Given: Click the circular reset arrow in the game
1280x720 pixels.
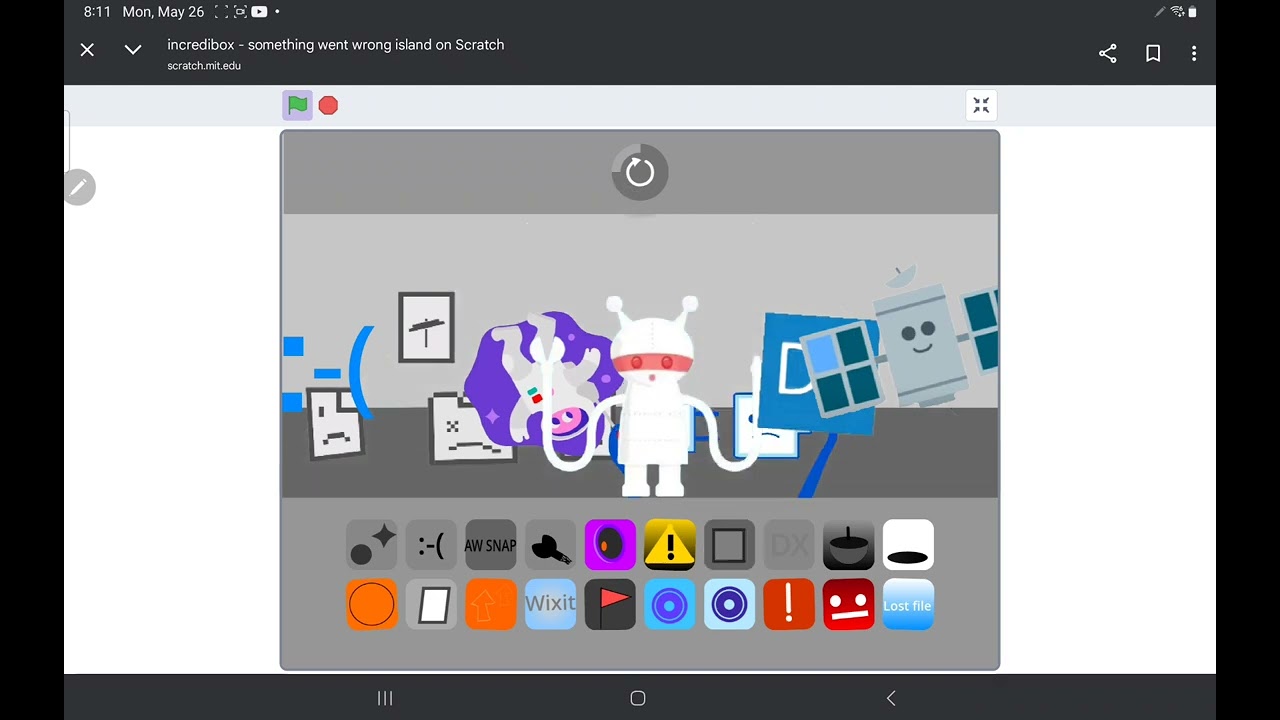Looking at the screenshot, I should click(640, 172).
